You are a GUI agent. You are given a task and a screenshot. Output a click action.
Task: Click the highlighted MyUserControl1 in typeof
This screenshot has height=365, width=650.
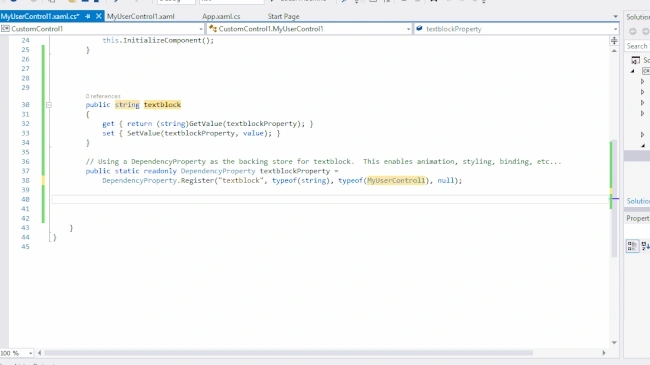point(396,180)
